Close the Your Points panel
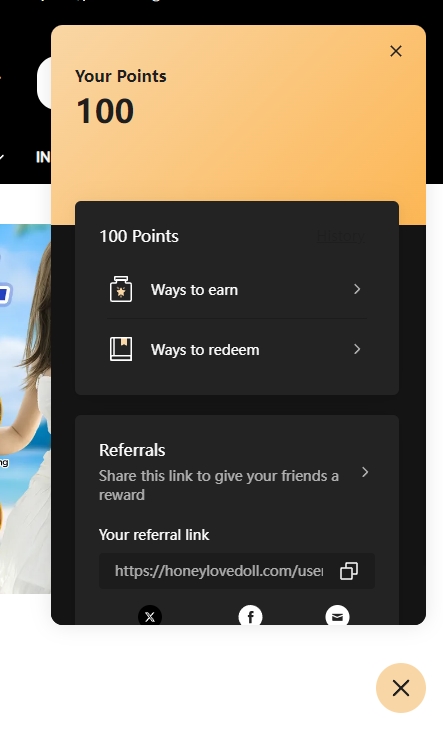 click(396, 51)
